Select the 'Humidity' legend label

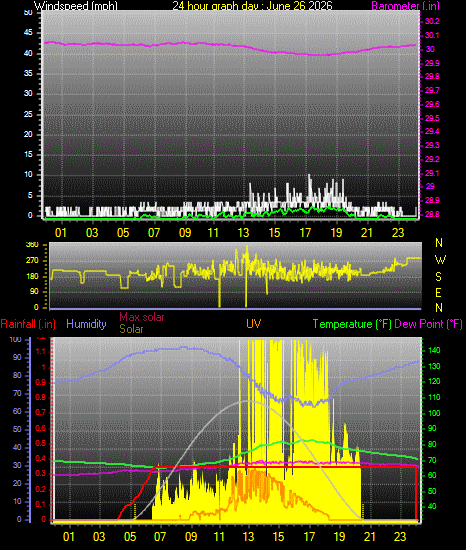(86, 324)
